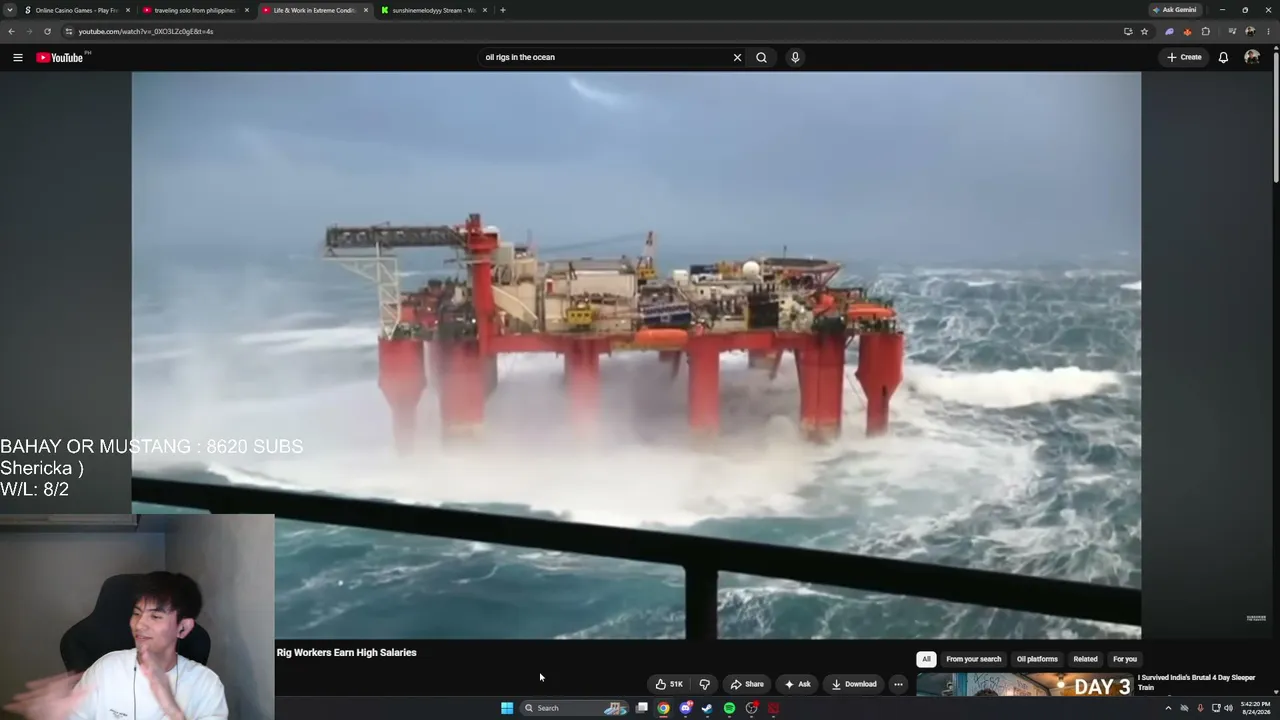The image size is (1280, 720).
Task: Switch to Online Casino Games tab
Action: [77, 10]
